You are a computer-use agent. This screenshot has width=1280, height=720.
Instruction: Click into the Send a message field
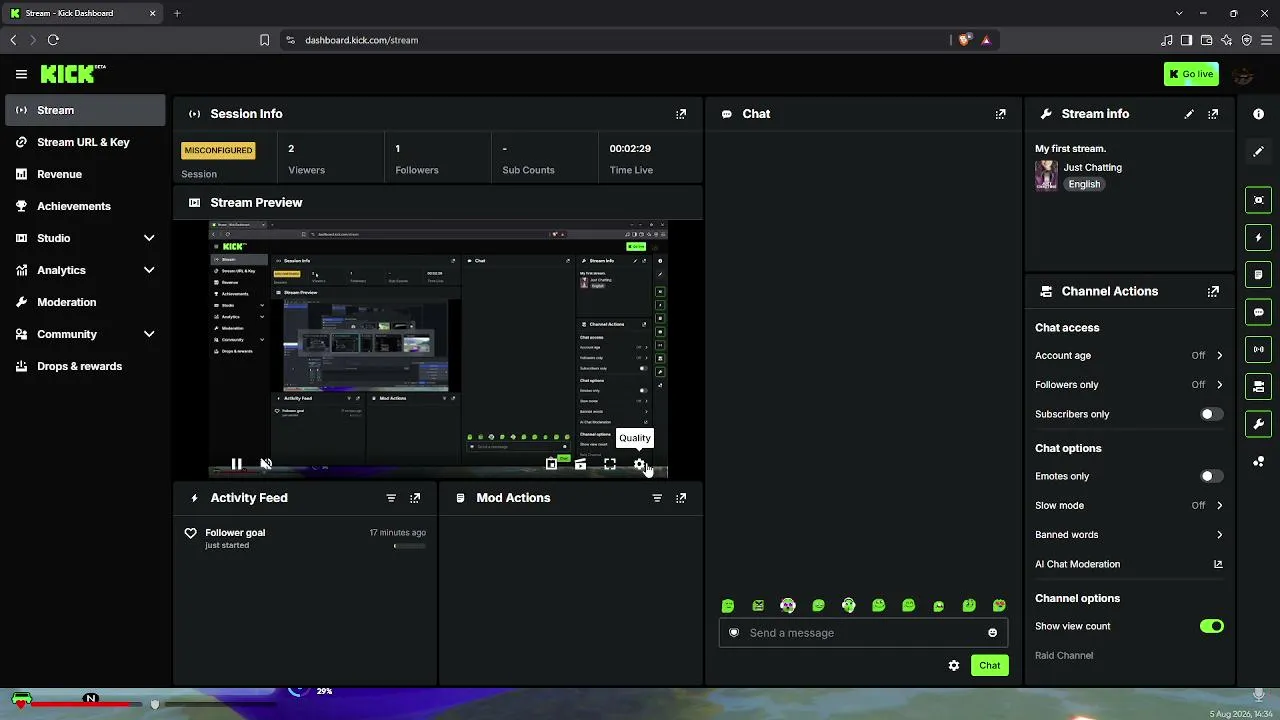pyautogui.click(x=861, y=633)
